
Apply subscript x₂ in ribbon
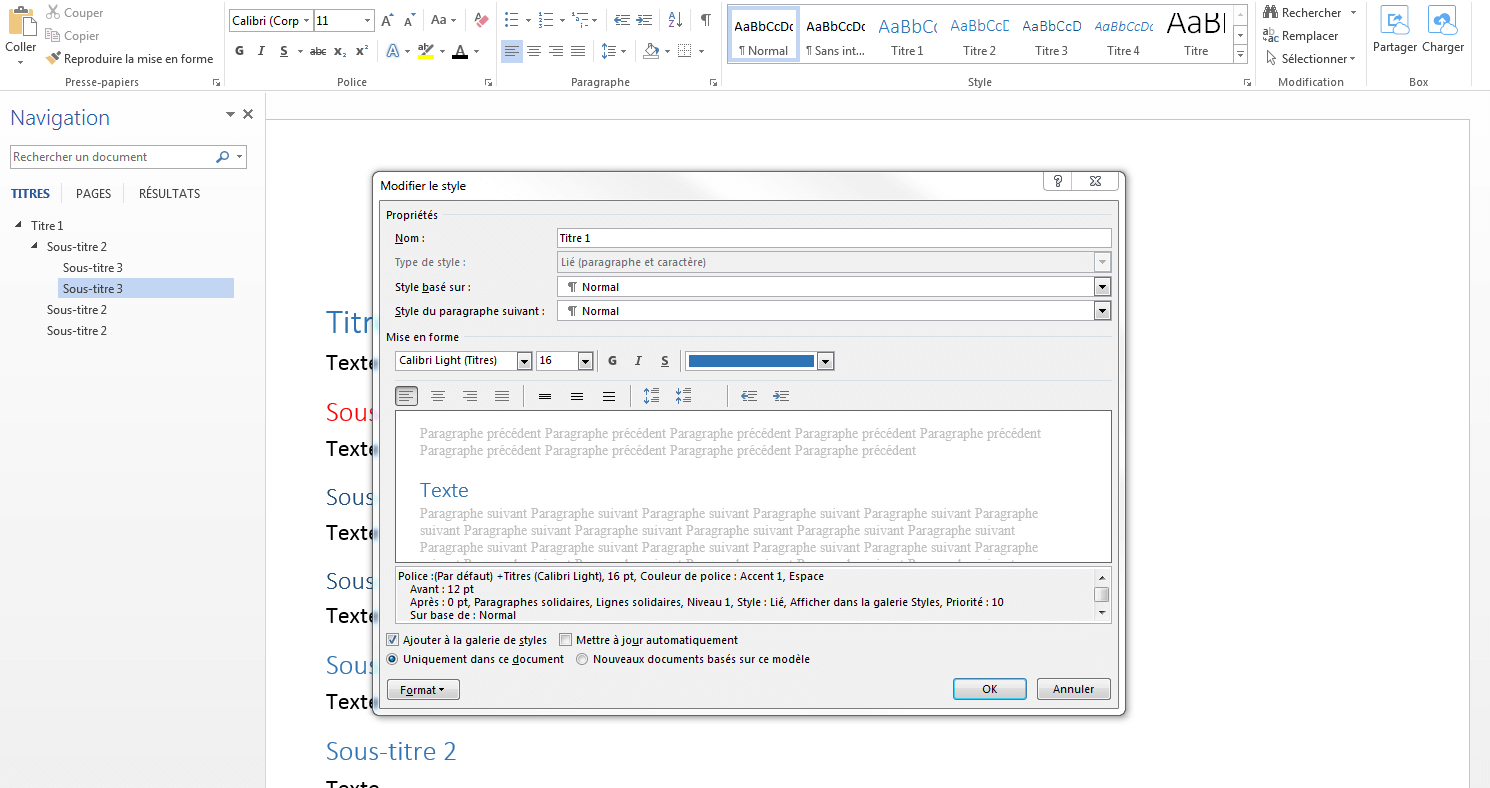point(340,51)
